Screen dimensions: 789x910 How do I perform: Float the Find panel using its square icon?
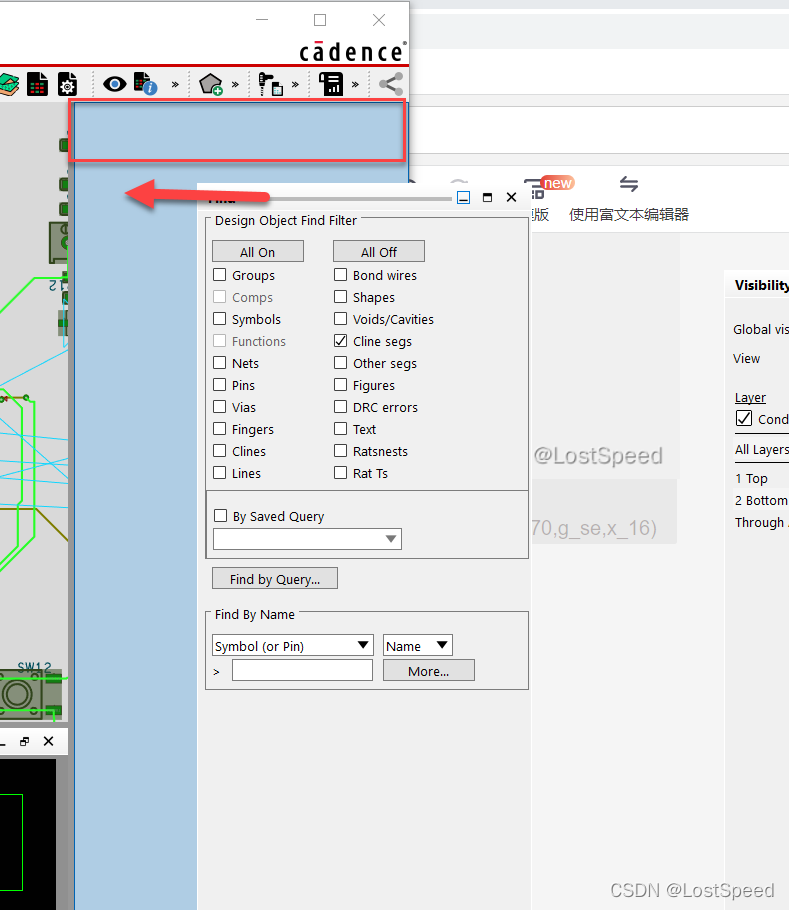[x=487, y=197]
